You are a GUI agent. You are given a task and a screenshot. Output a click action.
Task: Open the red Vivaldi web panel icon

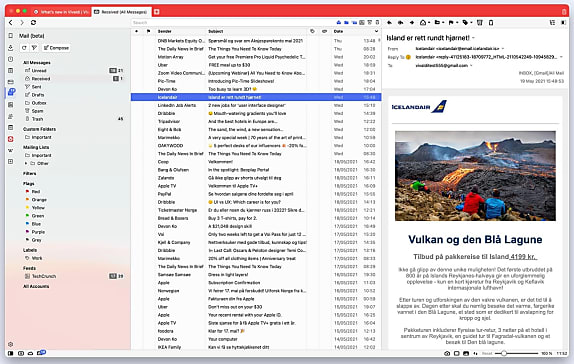11,139
